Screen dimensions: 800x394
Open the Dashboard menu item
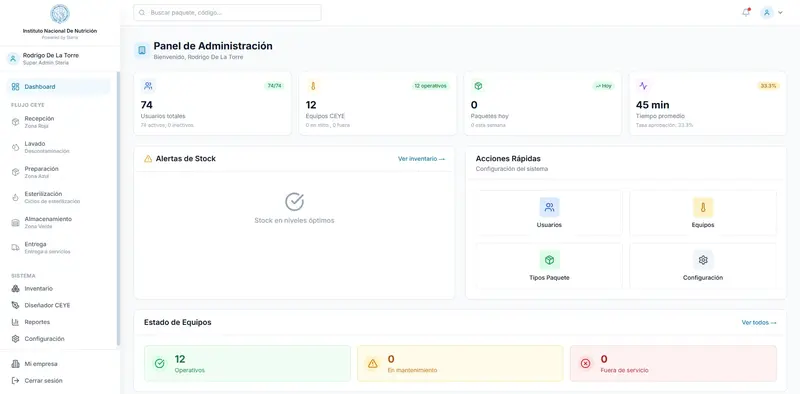59,87
